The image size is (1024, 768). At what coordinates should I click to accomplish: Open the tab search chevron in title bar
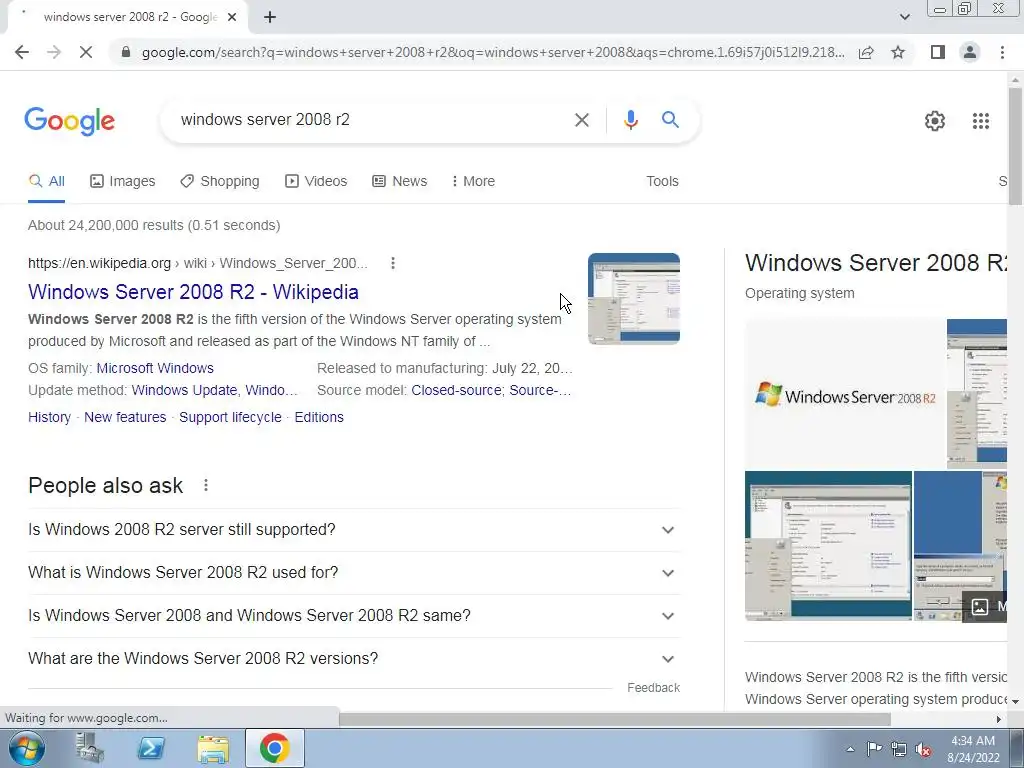904,17
